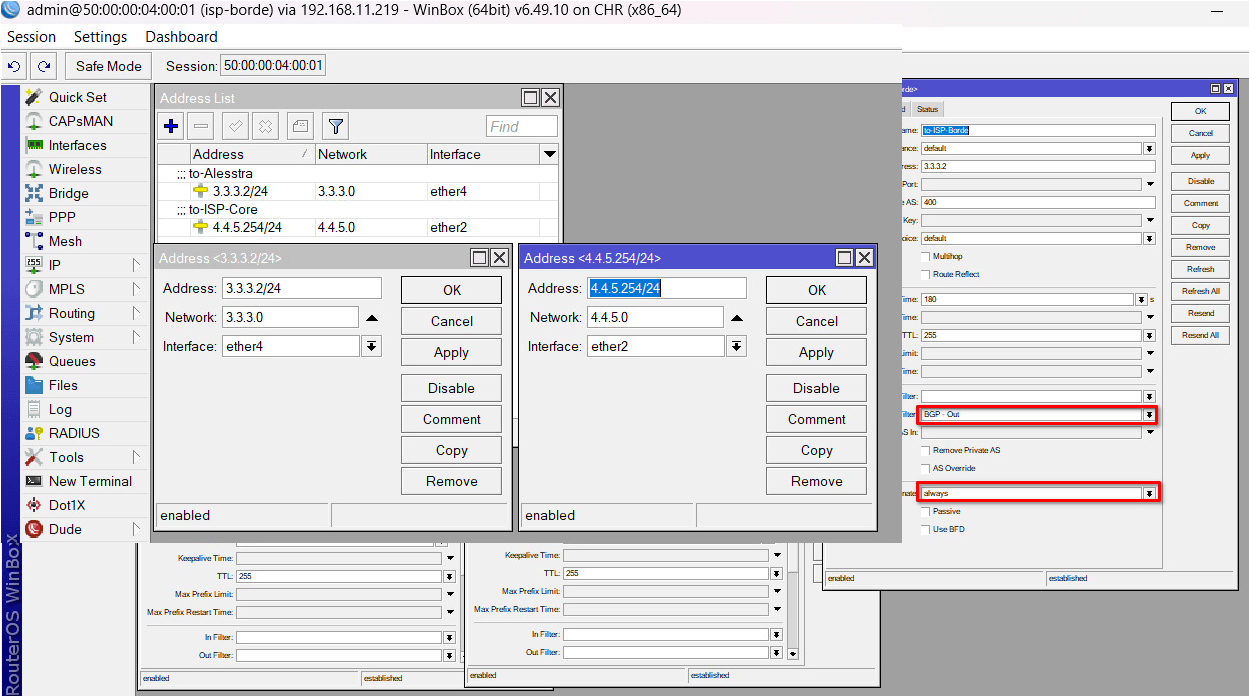This screenshot has height=696, width=1249.
Task: Open the ether4 Interface dropdown
Action: 371,346
